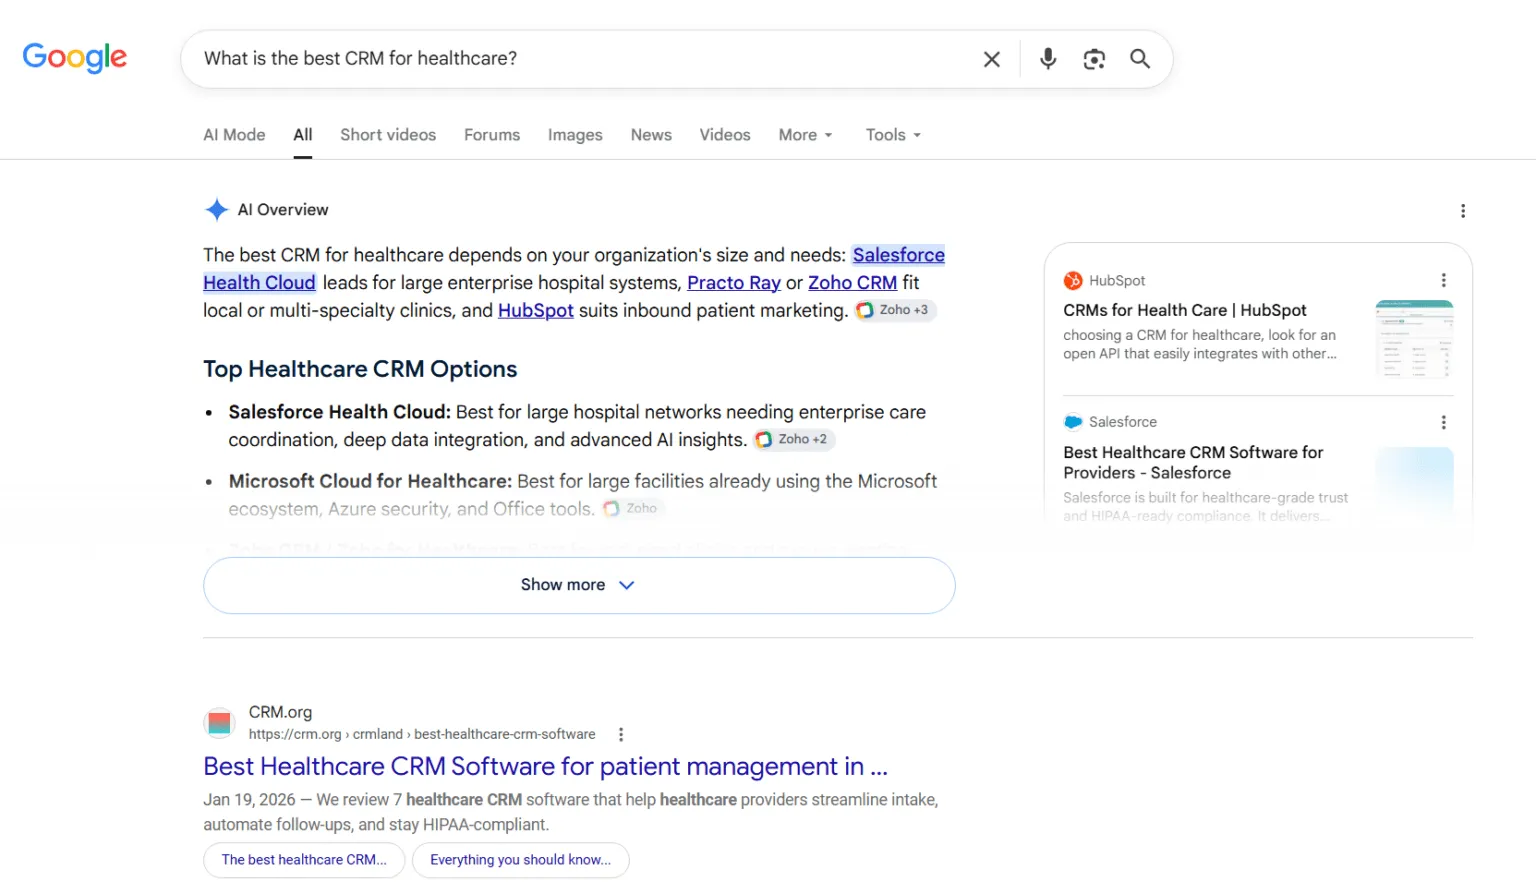Click the 'Salesforce Health Cloud:' bullet title
The image size is (1536, 882).
pos(340,412)
